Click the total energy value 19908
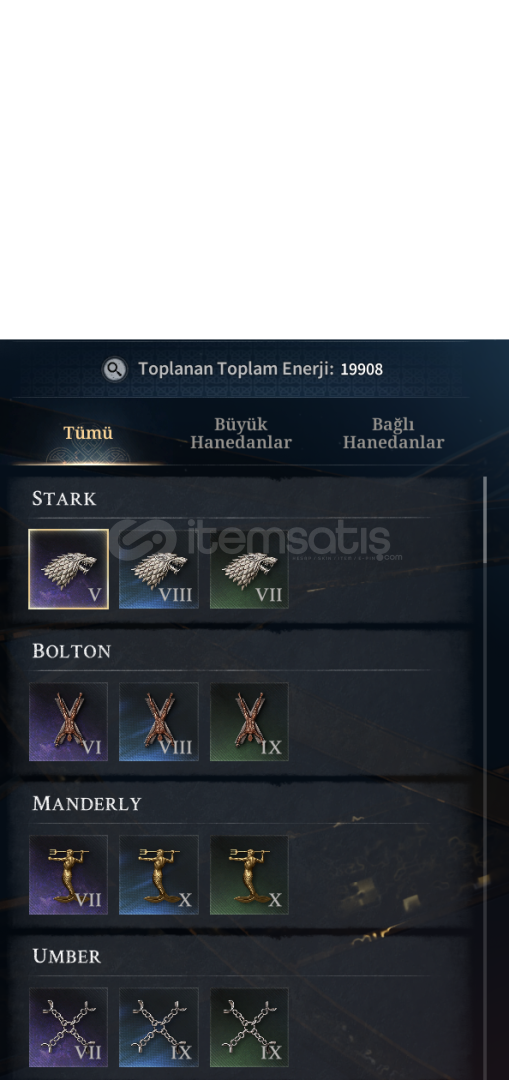 pyautogui.click(x=362, y=369)
